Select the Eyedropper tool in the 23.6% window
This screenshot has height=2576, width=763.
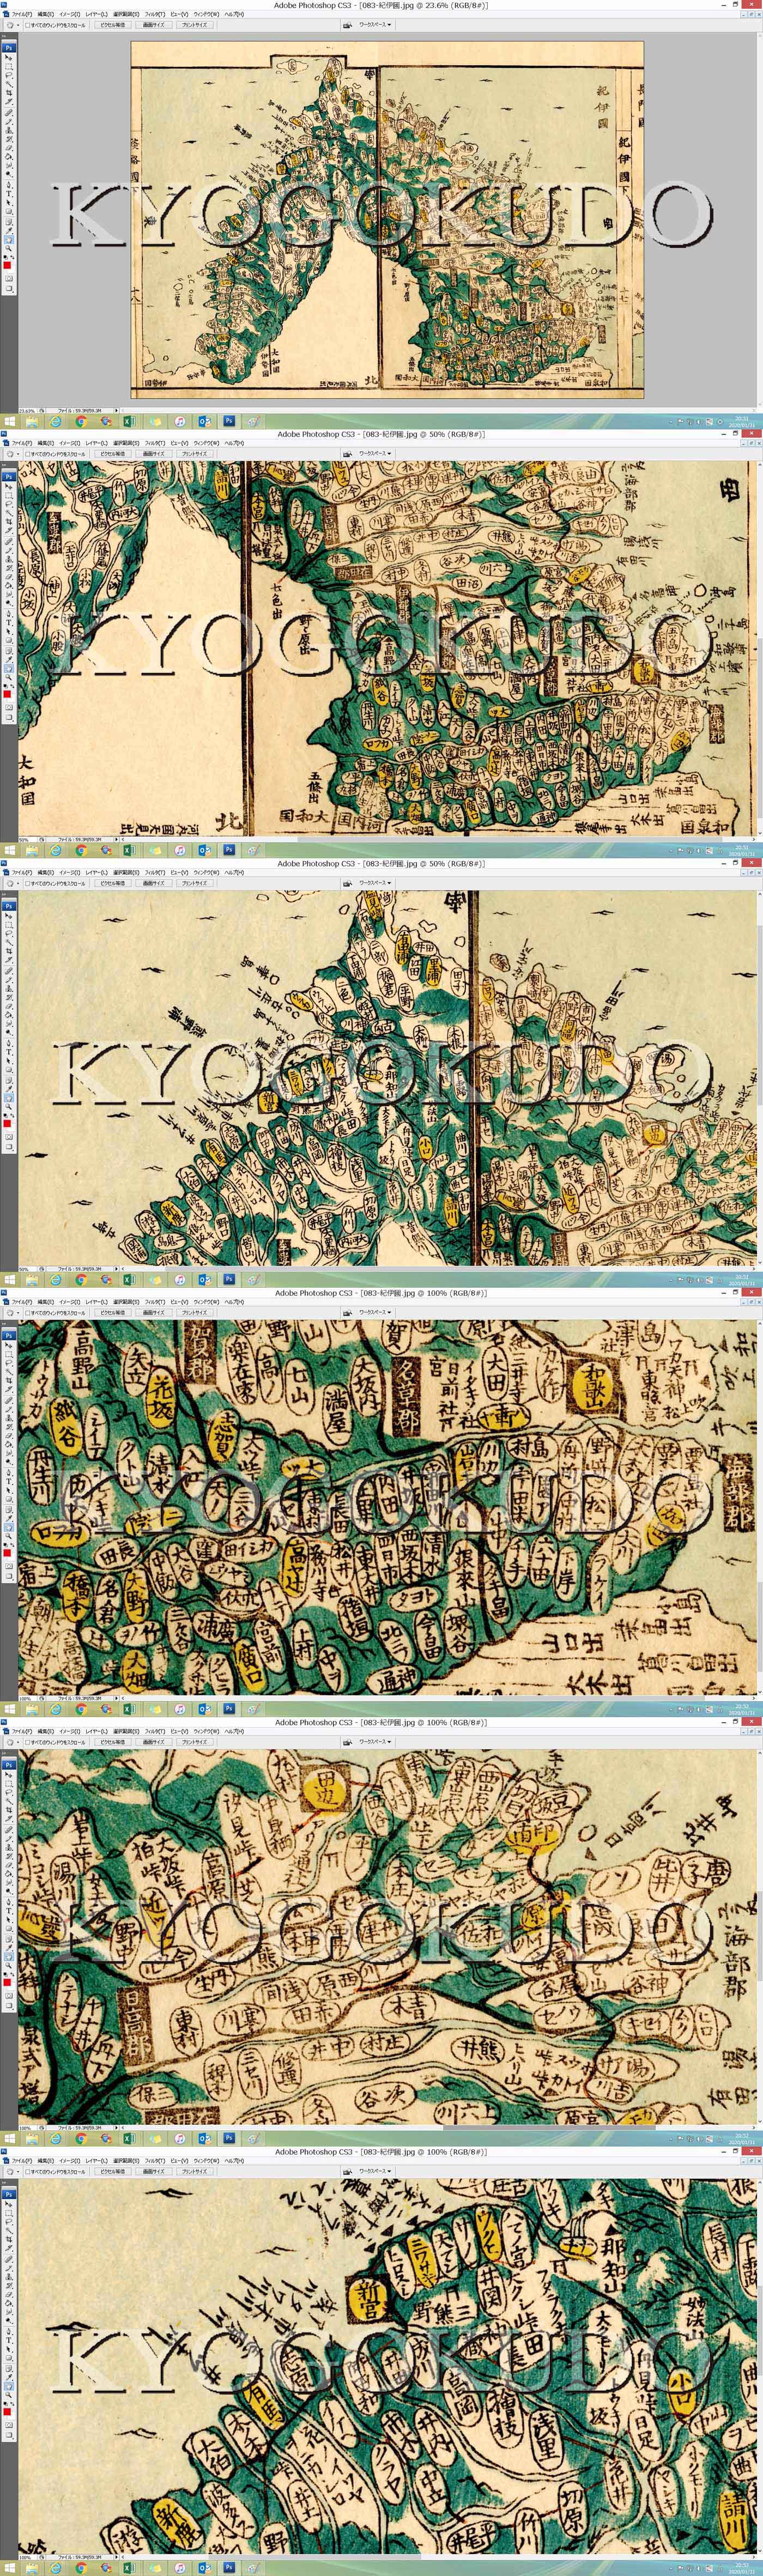9,230
